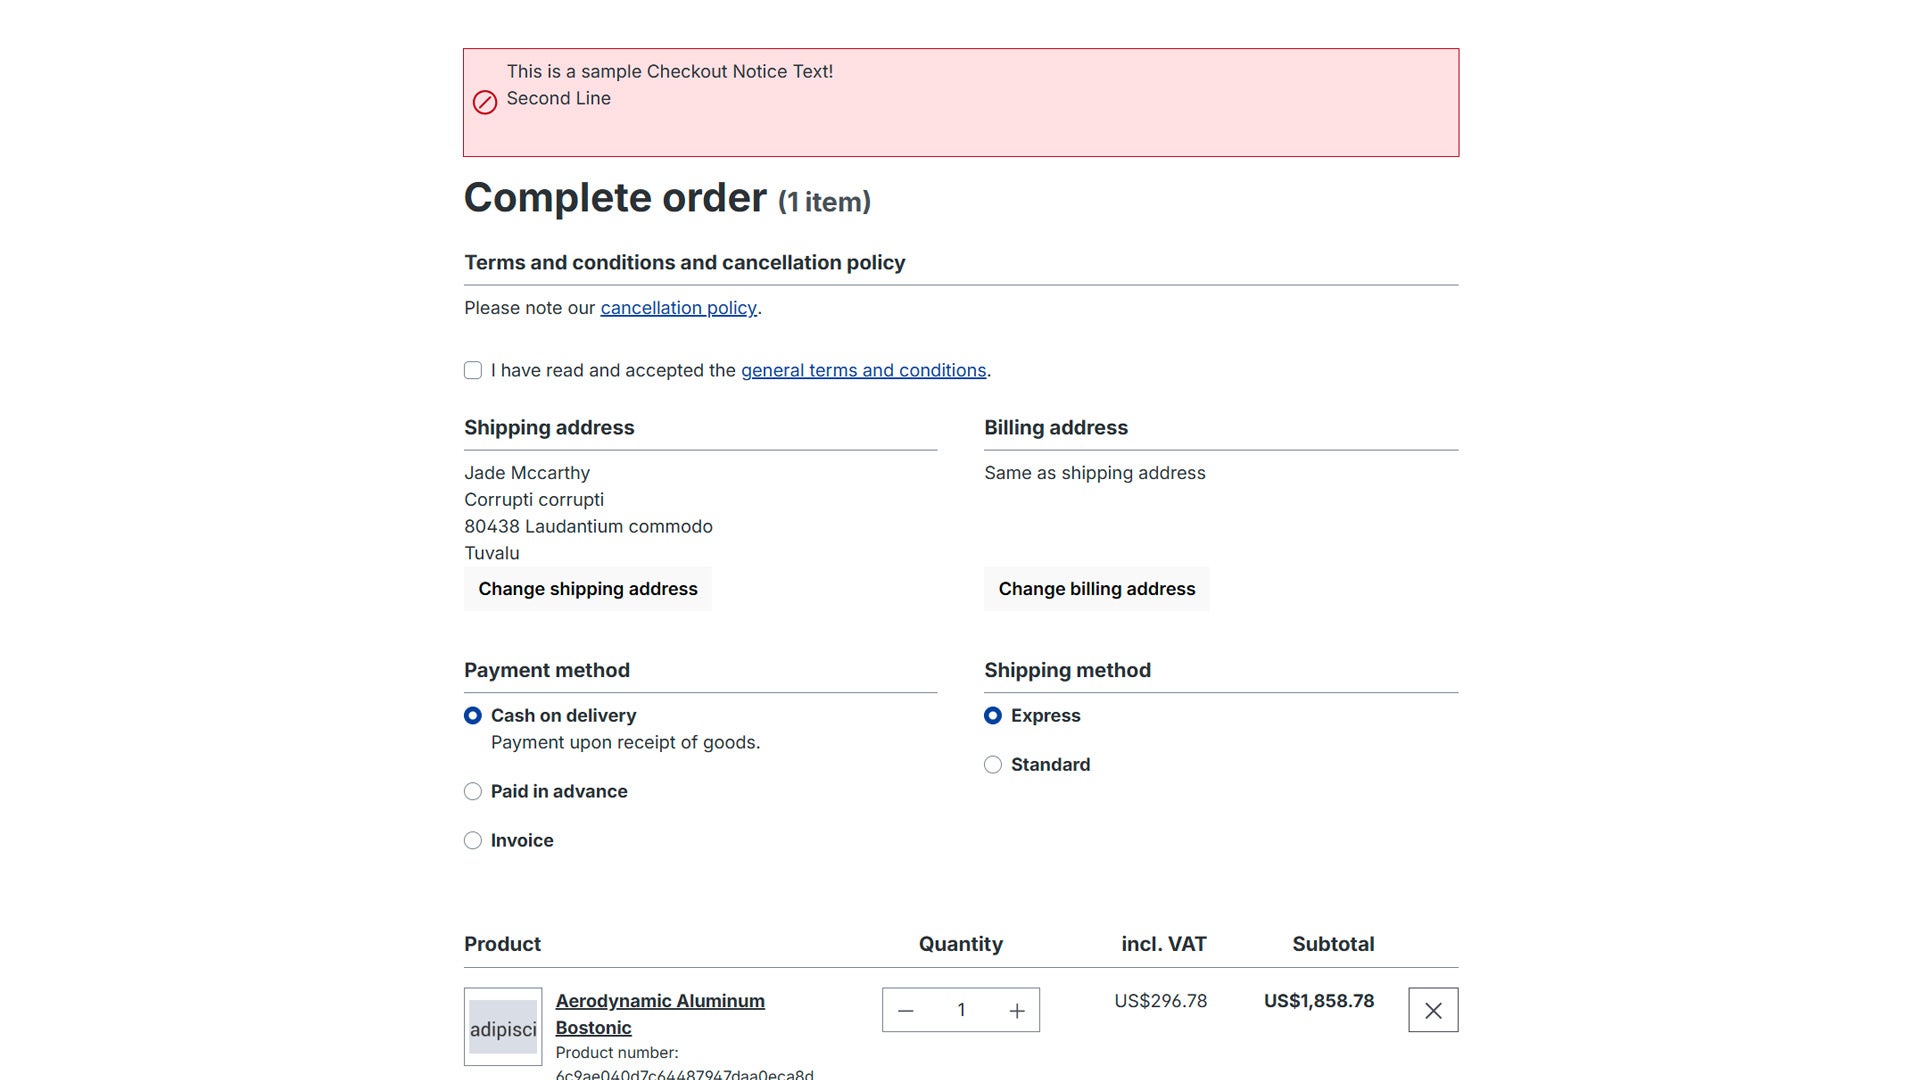Click Change shipping address button

pyautogui.click(x=588, y=589)
